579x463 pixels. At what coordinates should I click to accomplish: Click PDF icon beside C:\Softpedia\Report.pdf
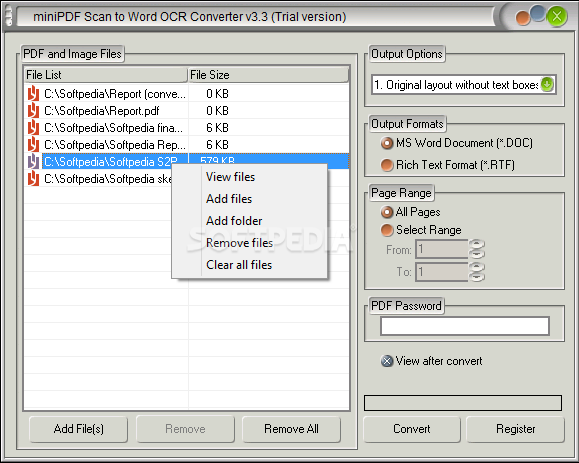tap(33, 110)
